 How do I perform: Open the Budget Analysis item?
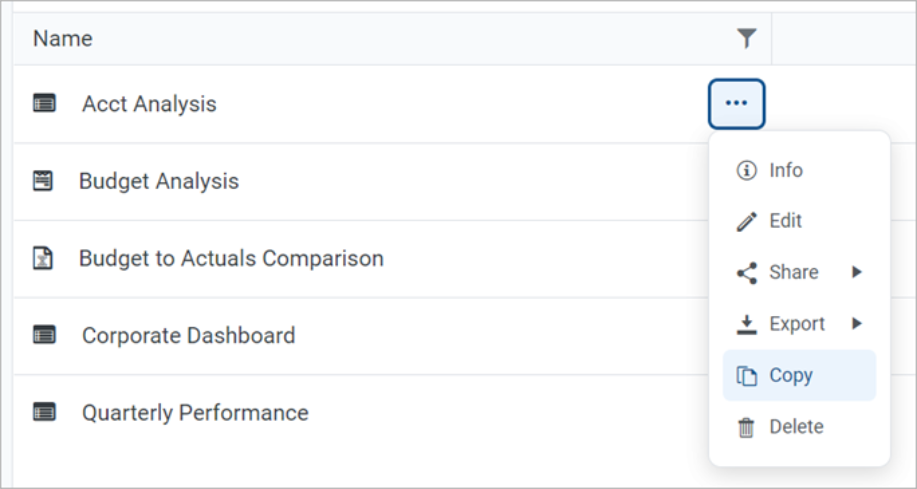pos(159,181)
